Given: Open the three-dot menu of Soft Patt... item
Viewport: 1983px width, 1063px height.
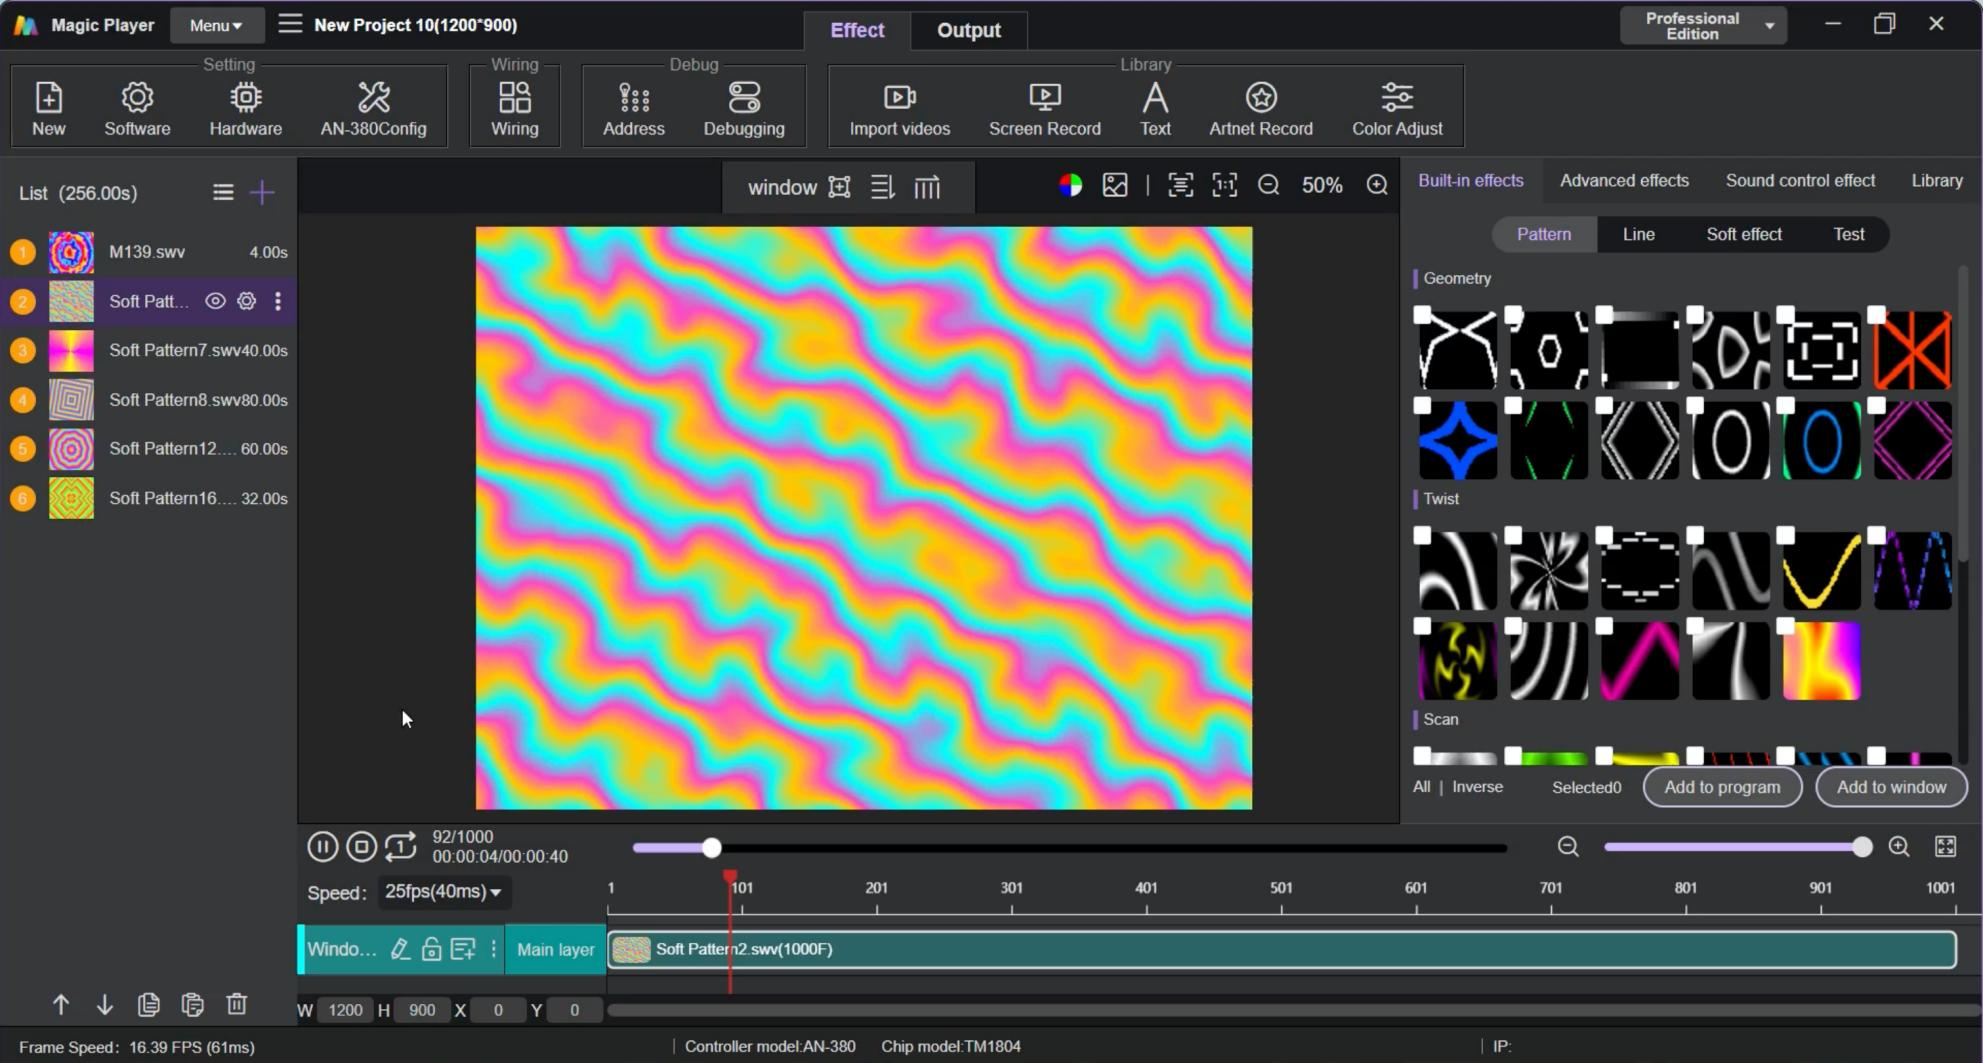Looking at the screenshot, I should [x=278, y=301].
